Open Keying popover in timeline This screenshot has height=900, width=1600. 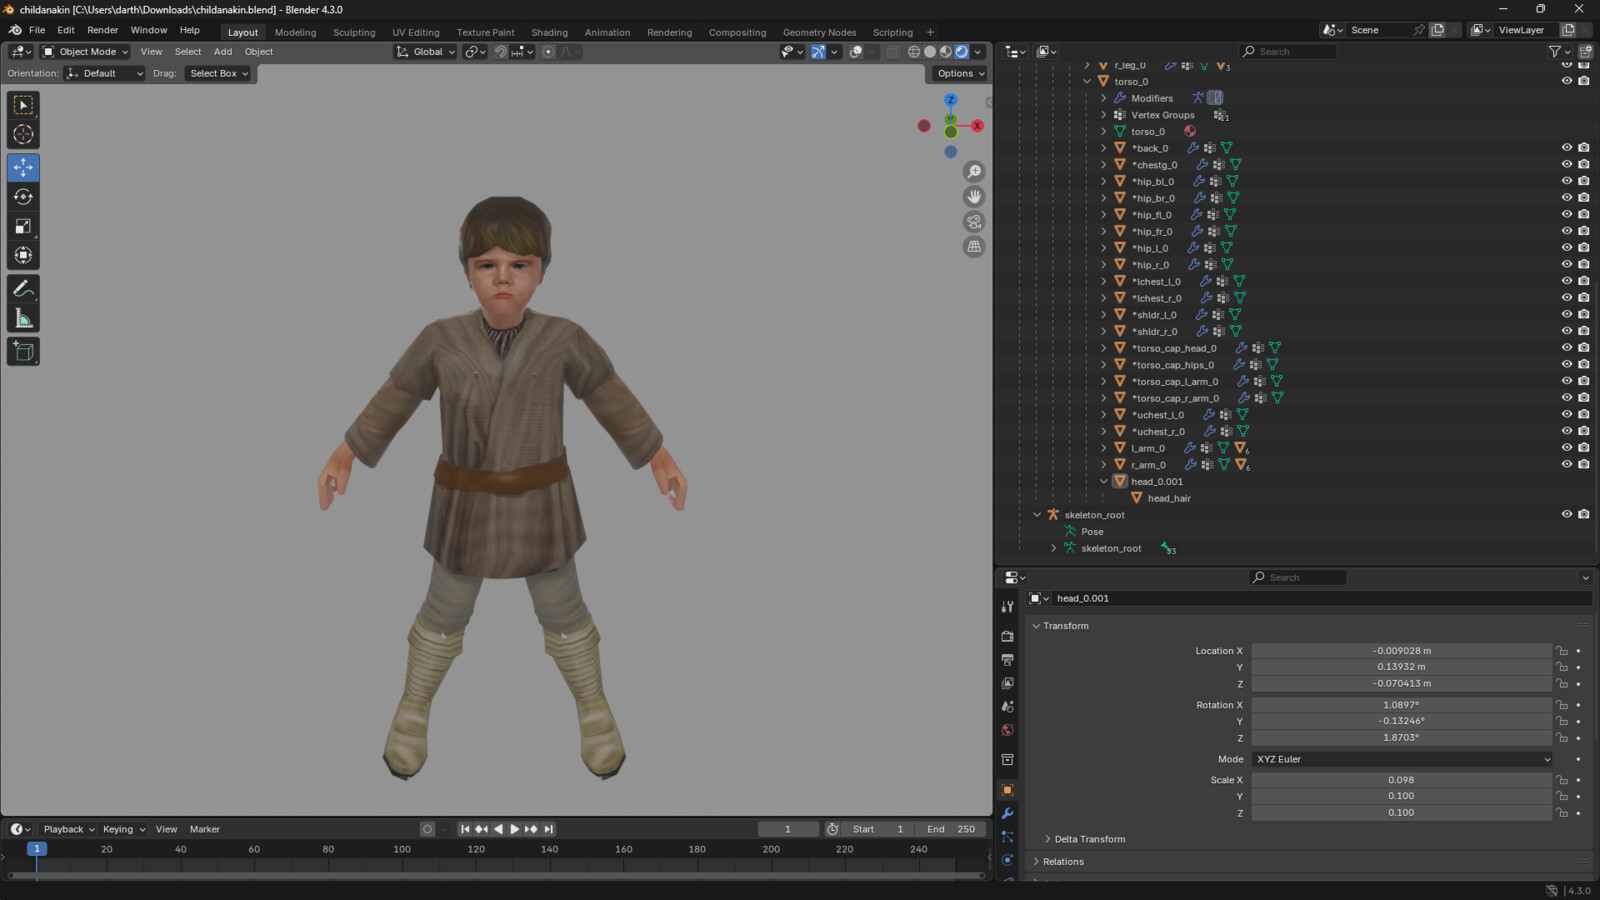[124, 829]
